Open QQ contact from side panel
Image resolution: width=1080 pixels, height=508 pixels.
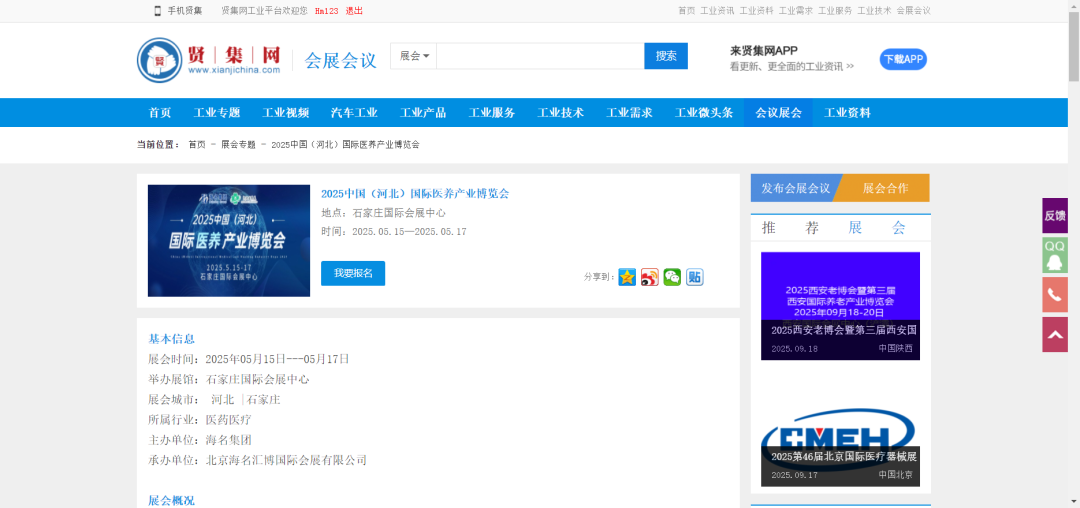(x=1055, y=255)
